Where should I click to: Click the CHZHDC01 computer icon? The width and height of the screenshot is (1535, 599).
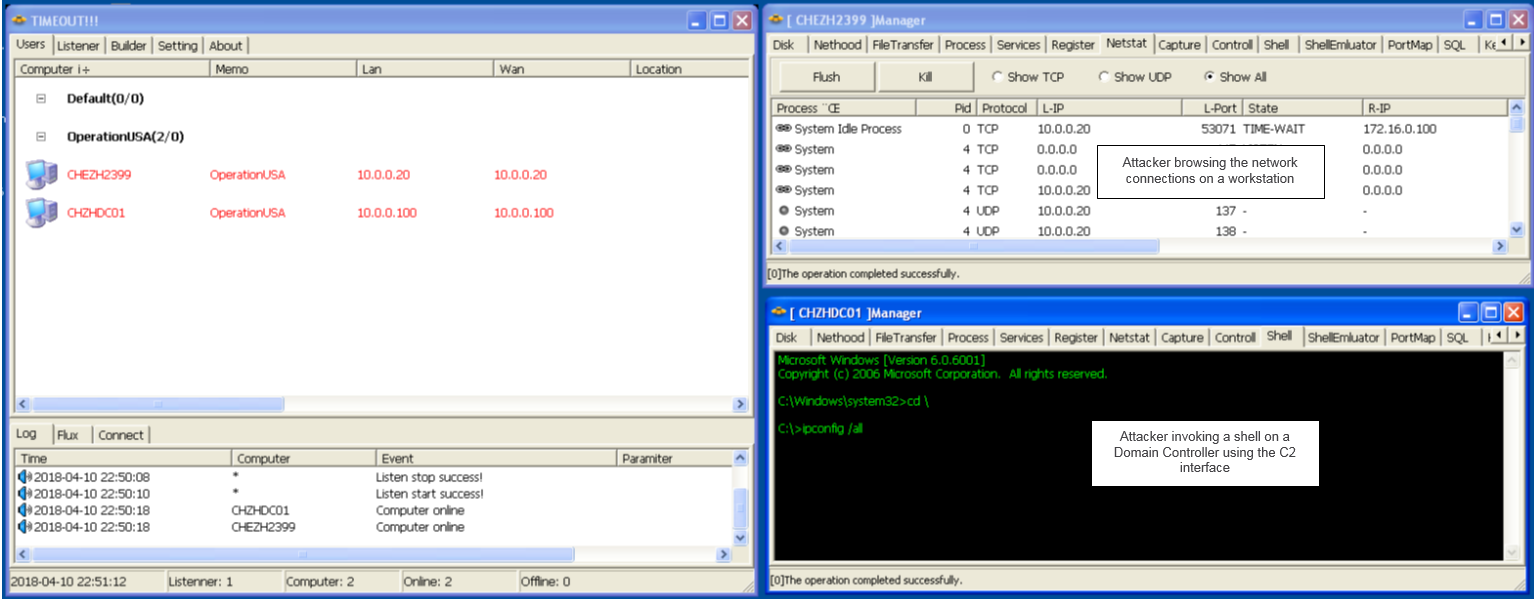pos(41,213)
